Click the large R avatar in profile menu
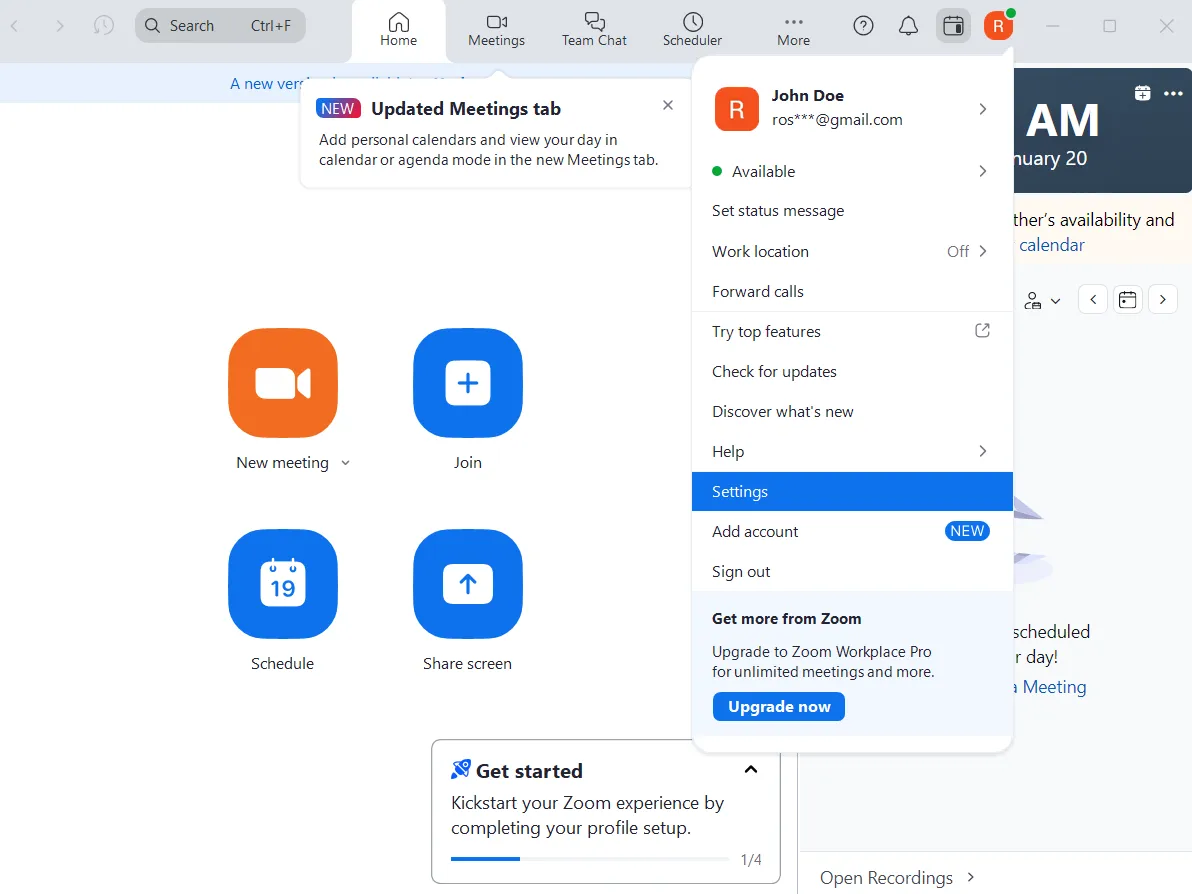 (x=737, y=109)
